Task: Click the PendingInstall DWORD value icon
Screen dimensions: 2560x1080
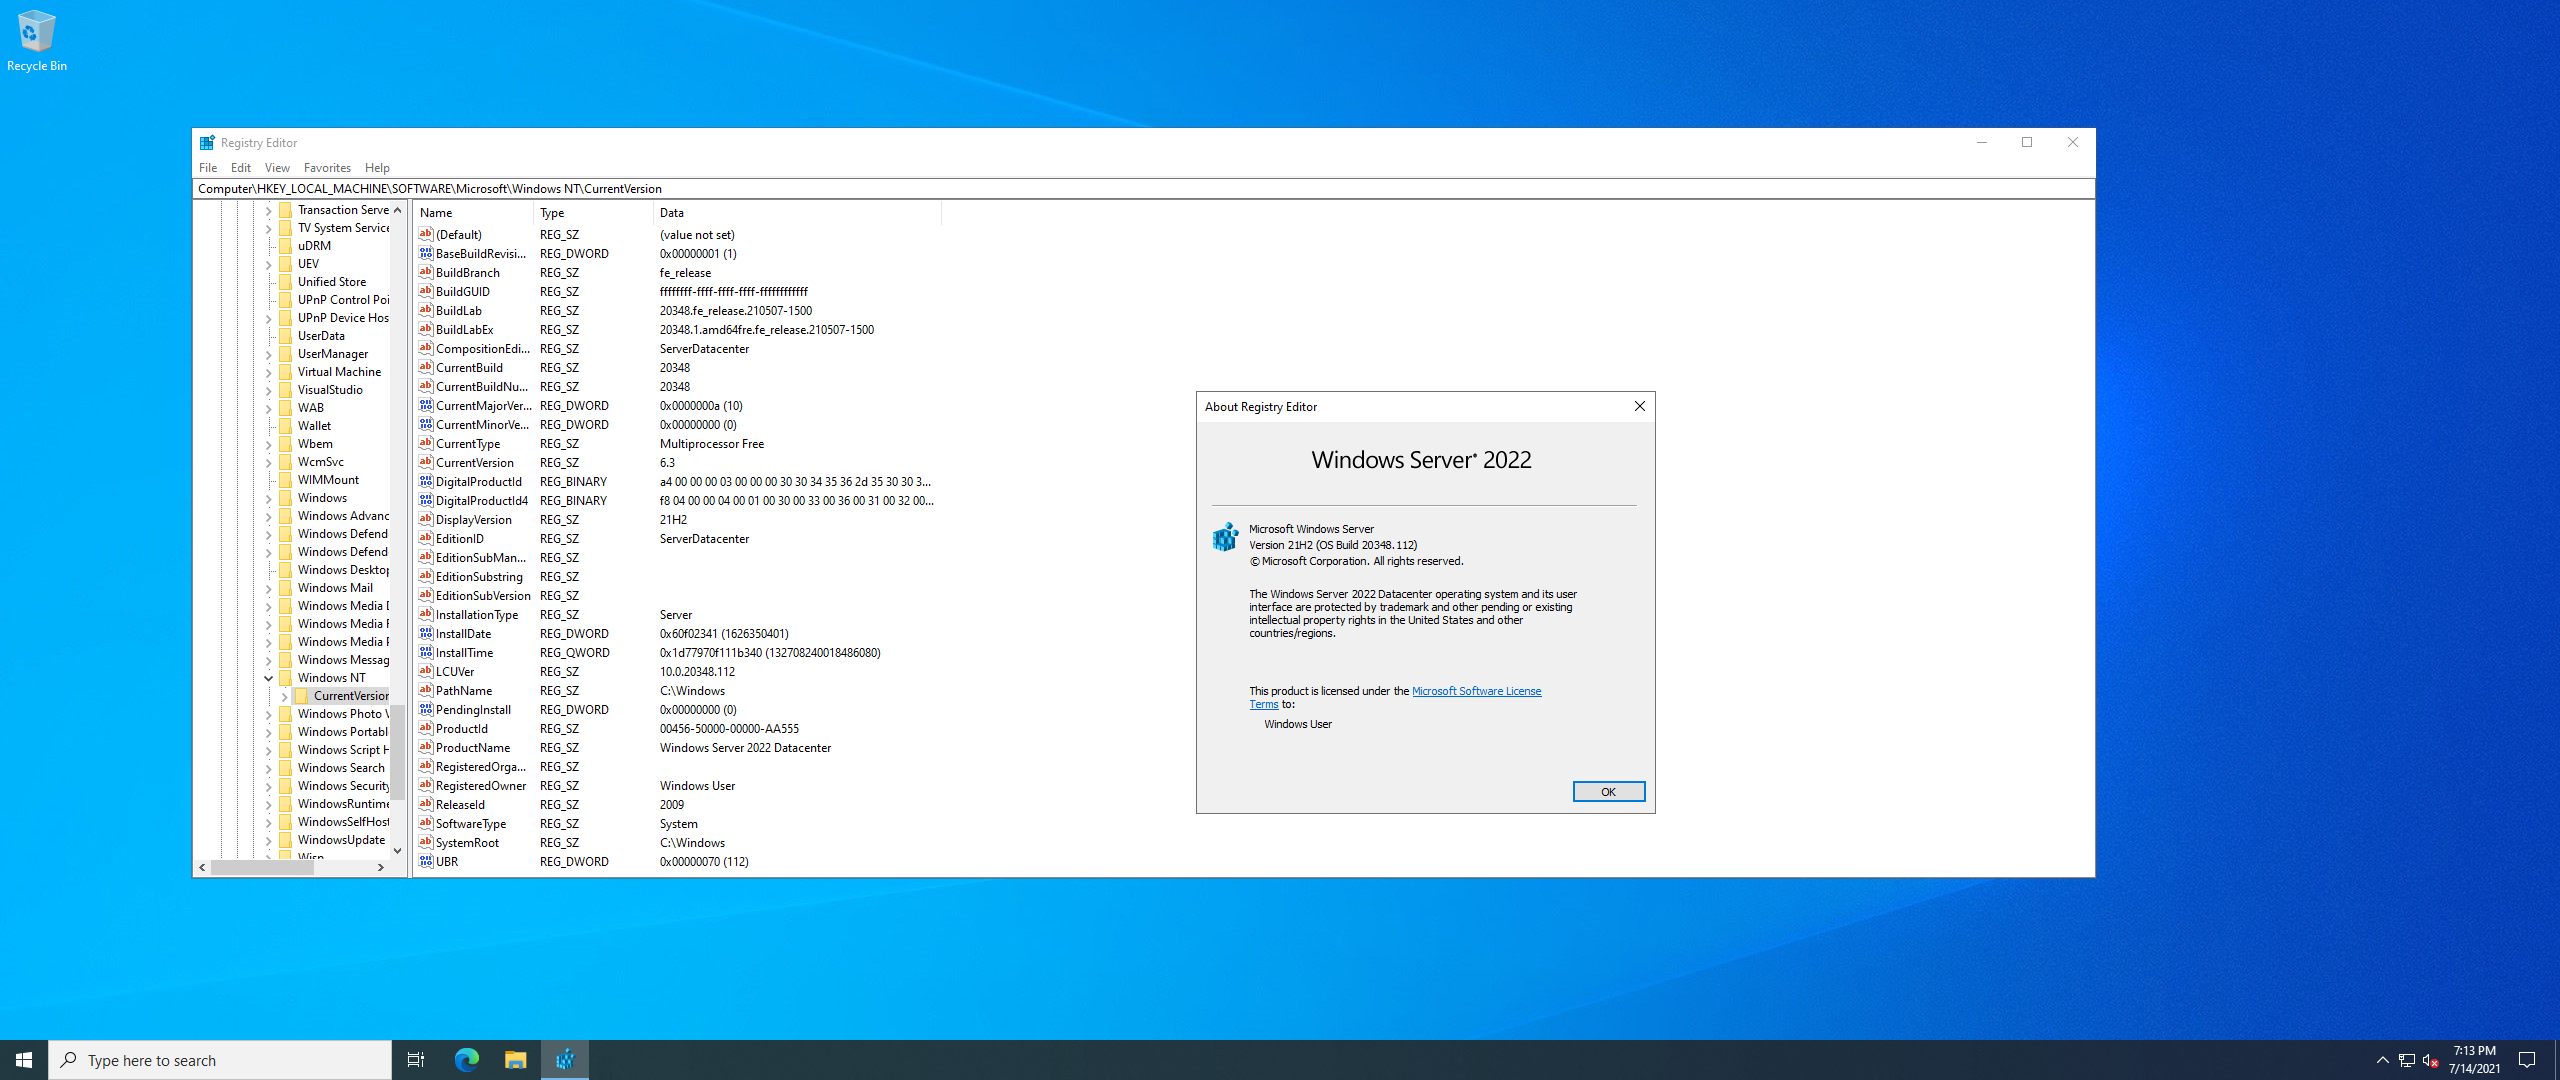Action: click(426, 709)
